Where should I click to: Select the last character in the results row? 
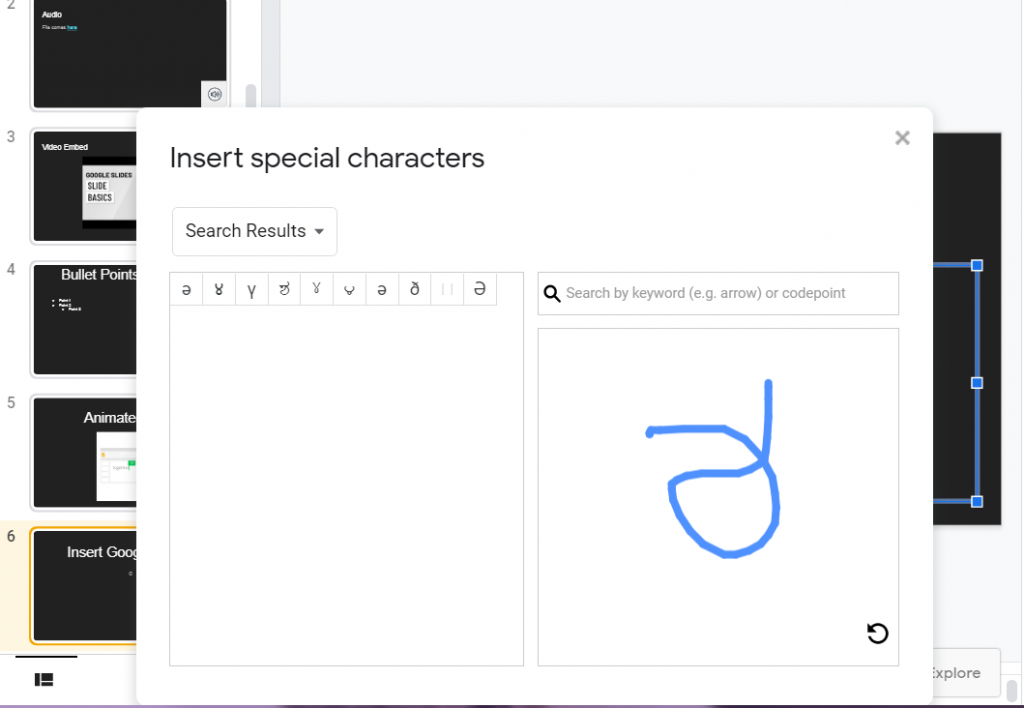pyautogui.click(x=479, y=289)
